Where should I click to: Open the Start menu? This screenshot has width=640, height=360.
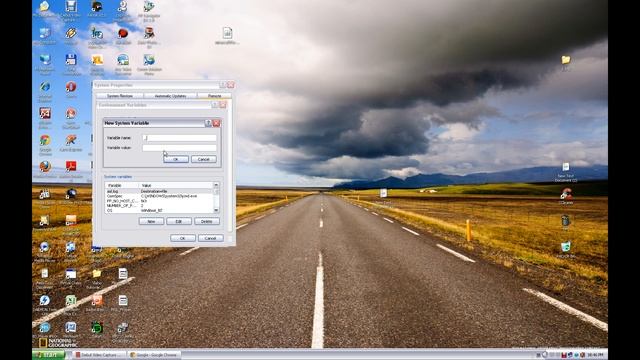49,355
